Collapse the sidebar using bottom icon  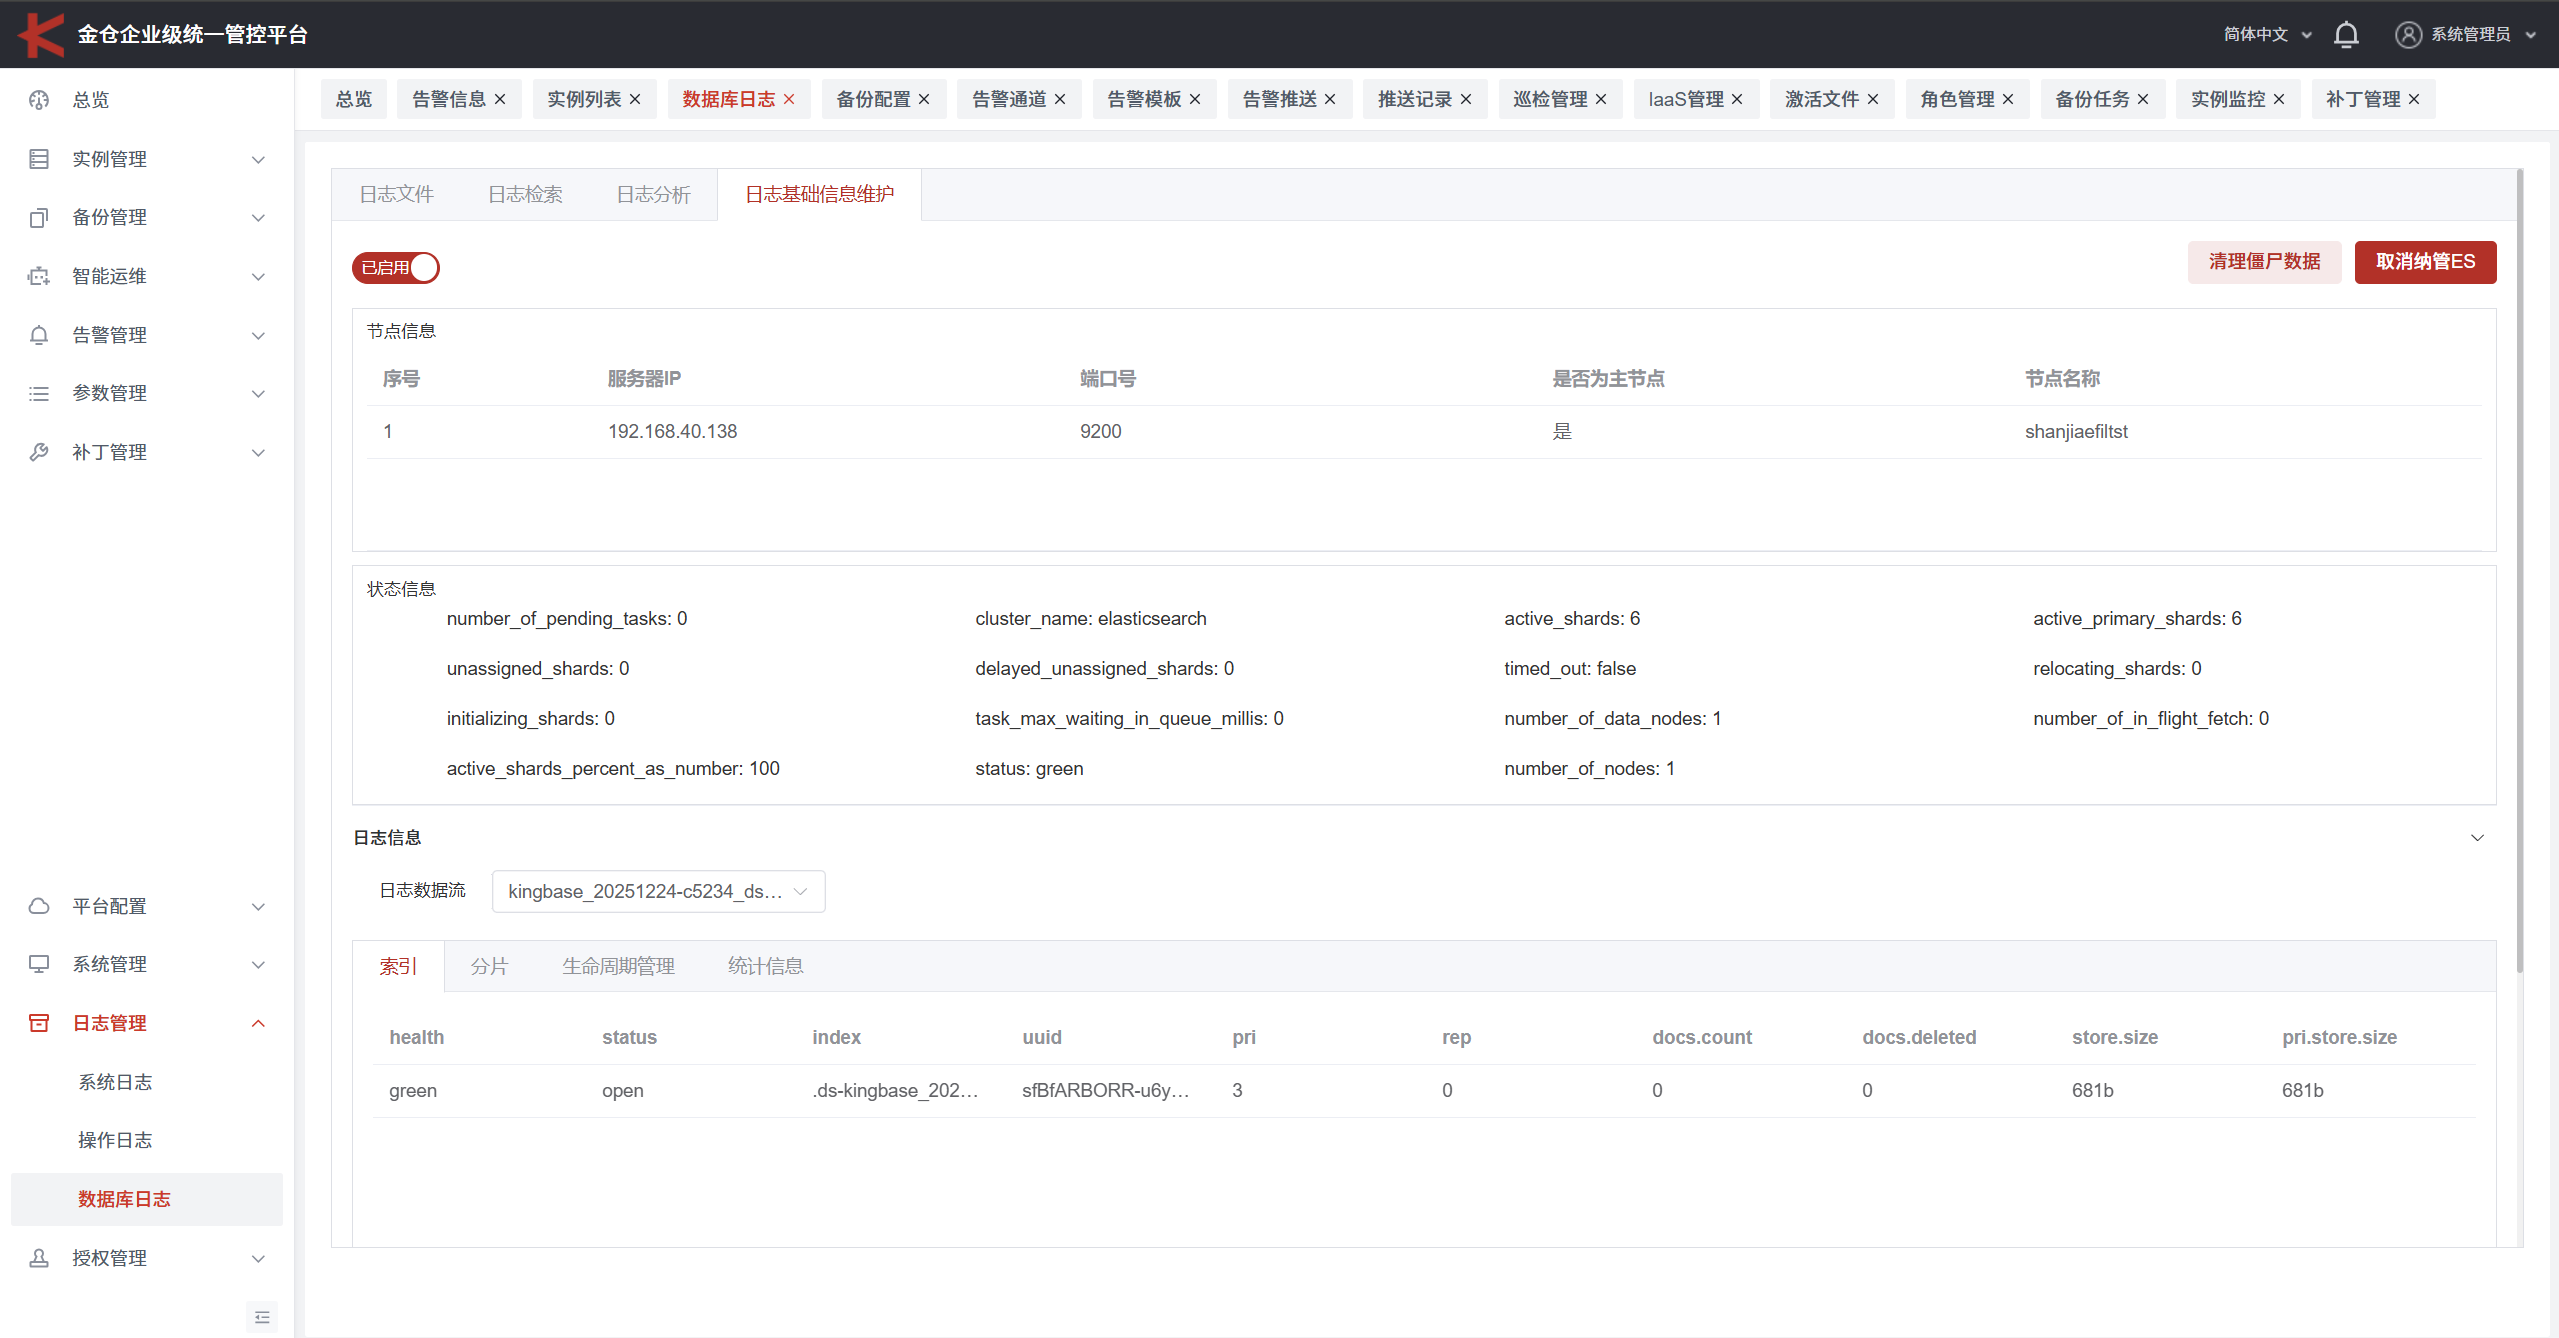(x=262, y=1317)
